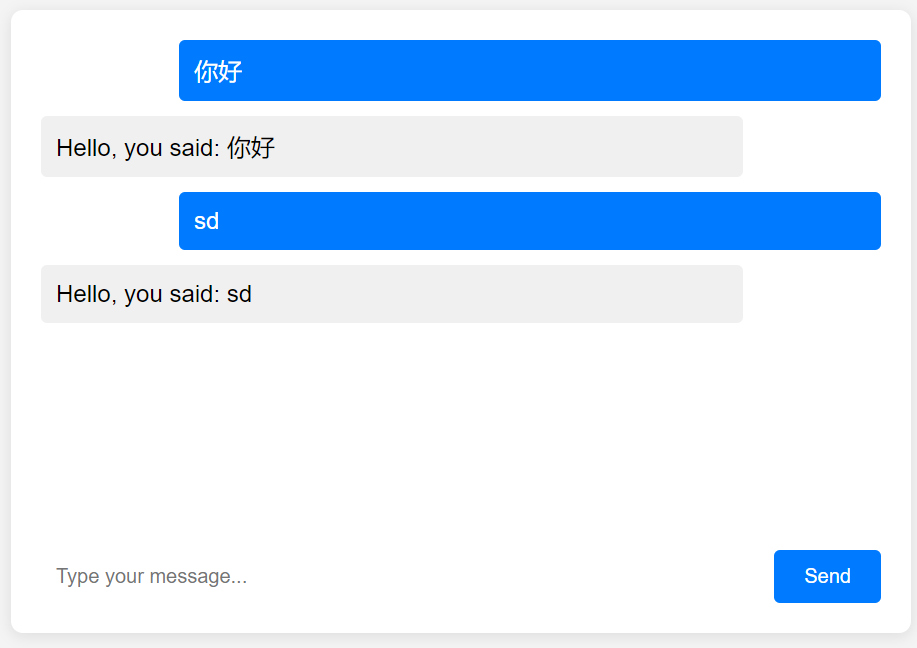
Task: Click the blank space left of the 'sd' bubble
Action: point(110,221)
